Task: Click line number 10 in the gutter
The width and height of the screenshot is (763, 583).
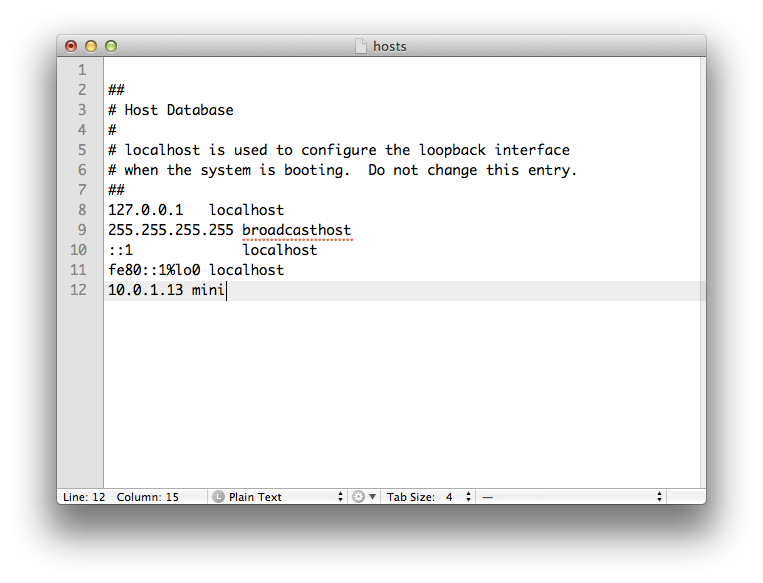Action: [78, 250]
